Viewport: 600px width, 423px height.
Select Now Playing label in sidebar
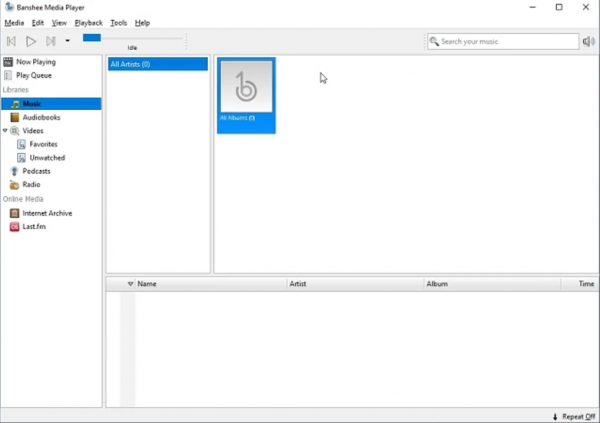[36, 62]
